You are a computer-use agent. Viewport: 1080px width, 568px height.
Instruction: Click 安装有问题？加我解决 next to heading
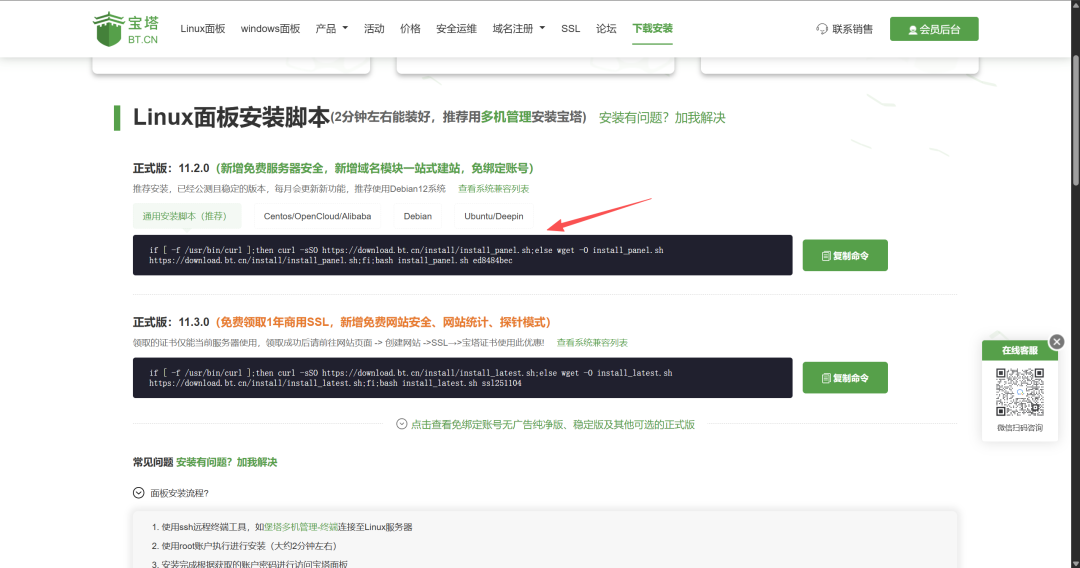coord(662,118)
